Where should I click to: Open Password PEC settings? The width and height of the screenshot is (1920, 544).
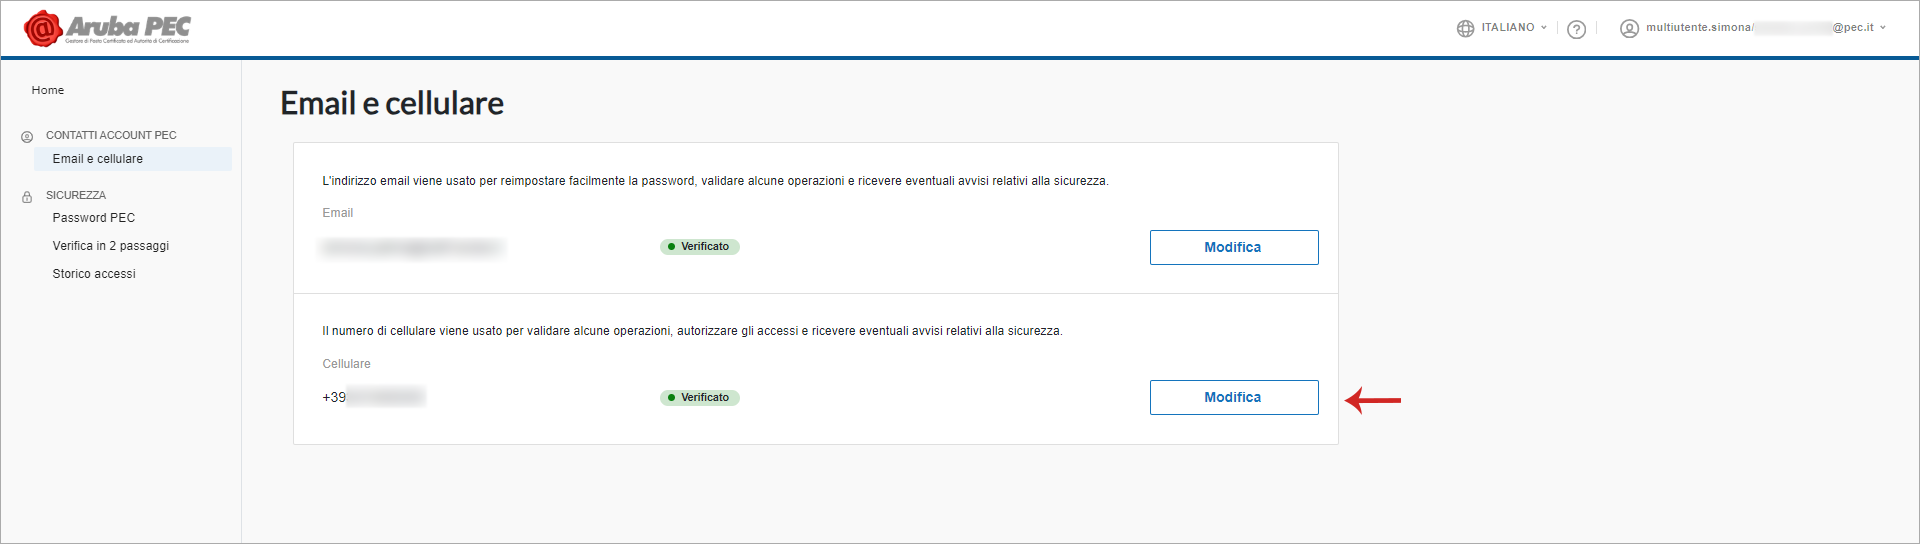tap(94, 218)
